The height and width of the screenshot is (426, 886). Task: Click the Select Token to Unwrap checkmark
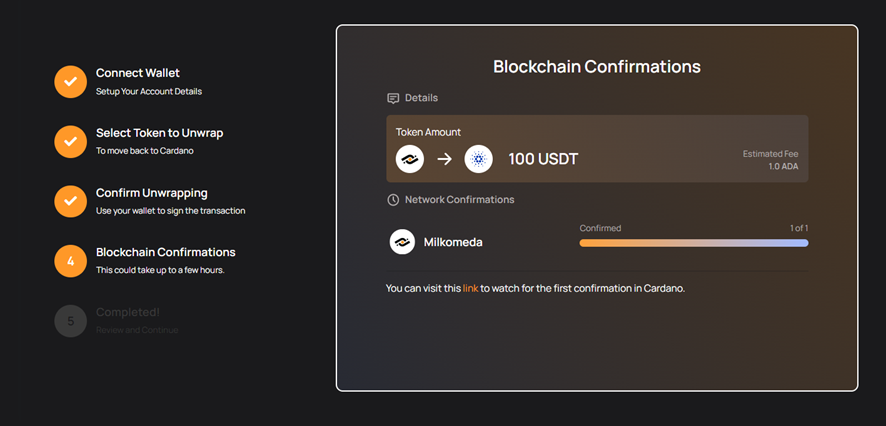pyautogui.click(x=70, y=141)
